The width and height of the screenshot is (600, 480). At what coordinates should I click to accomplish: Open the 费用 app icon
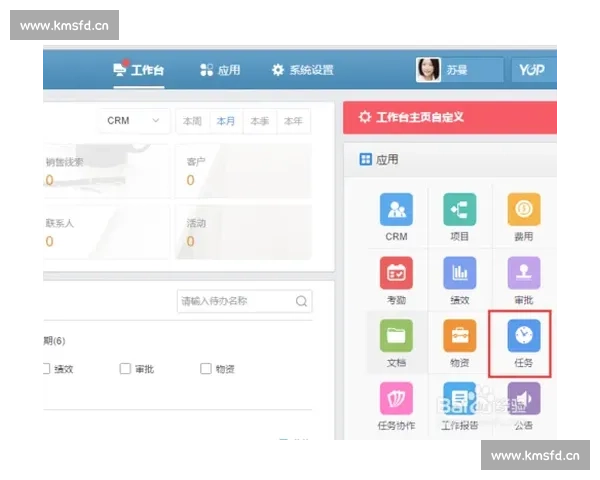point(523,209)
